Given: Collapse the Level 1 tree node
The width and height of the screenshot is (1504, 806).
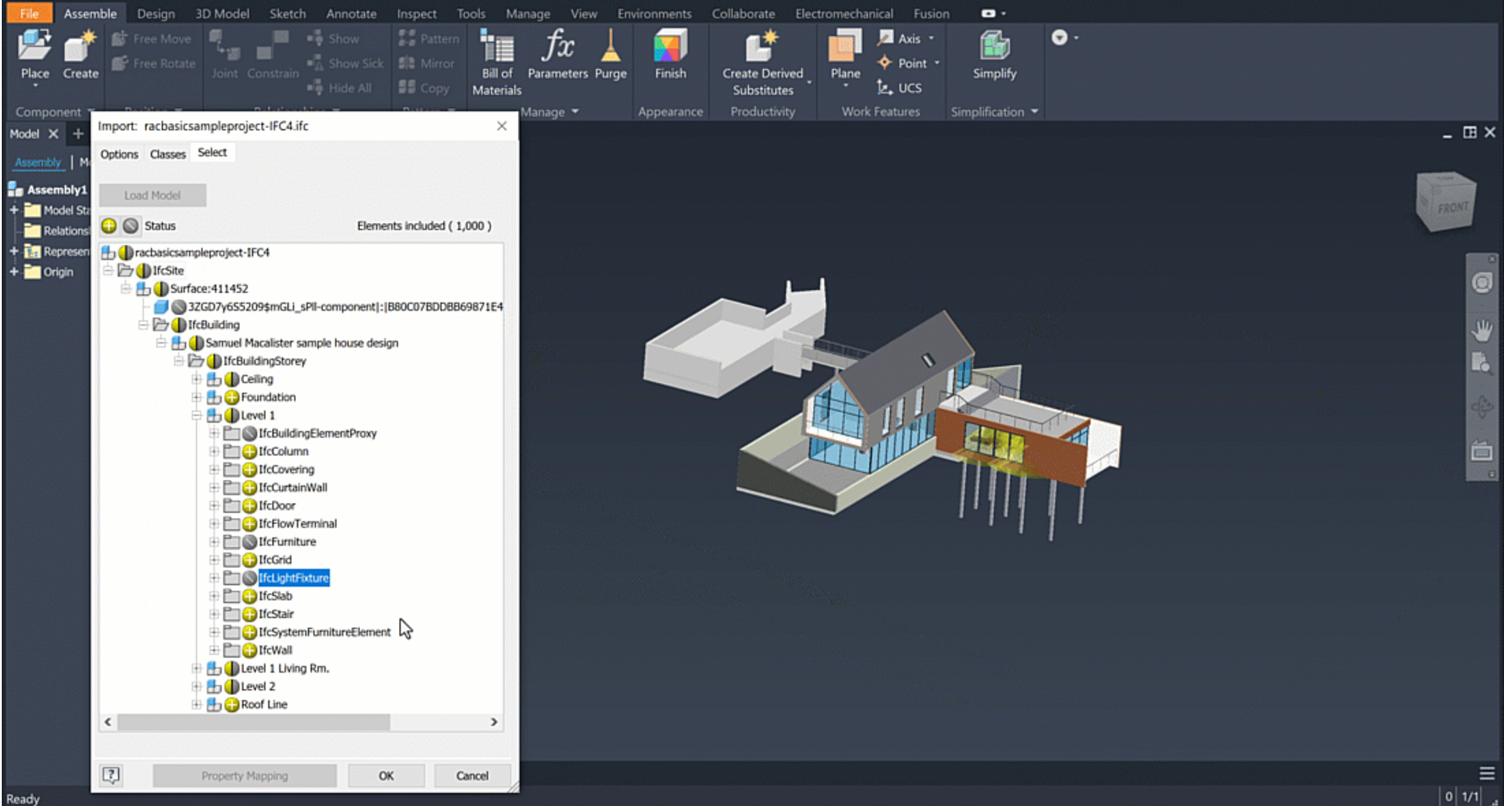Looking at the screenshot, I should [x=196, y=416].
